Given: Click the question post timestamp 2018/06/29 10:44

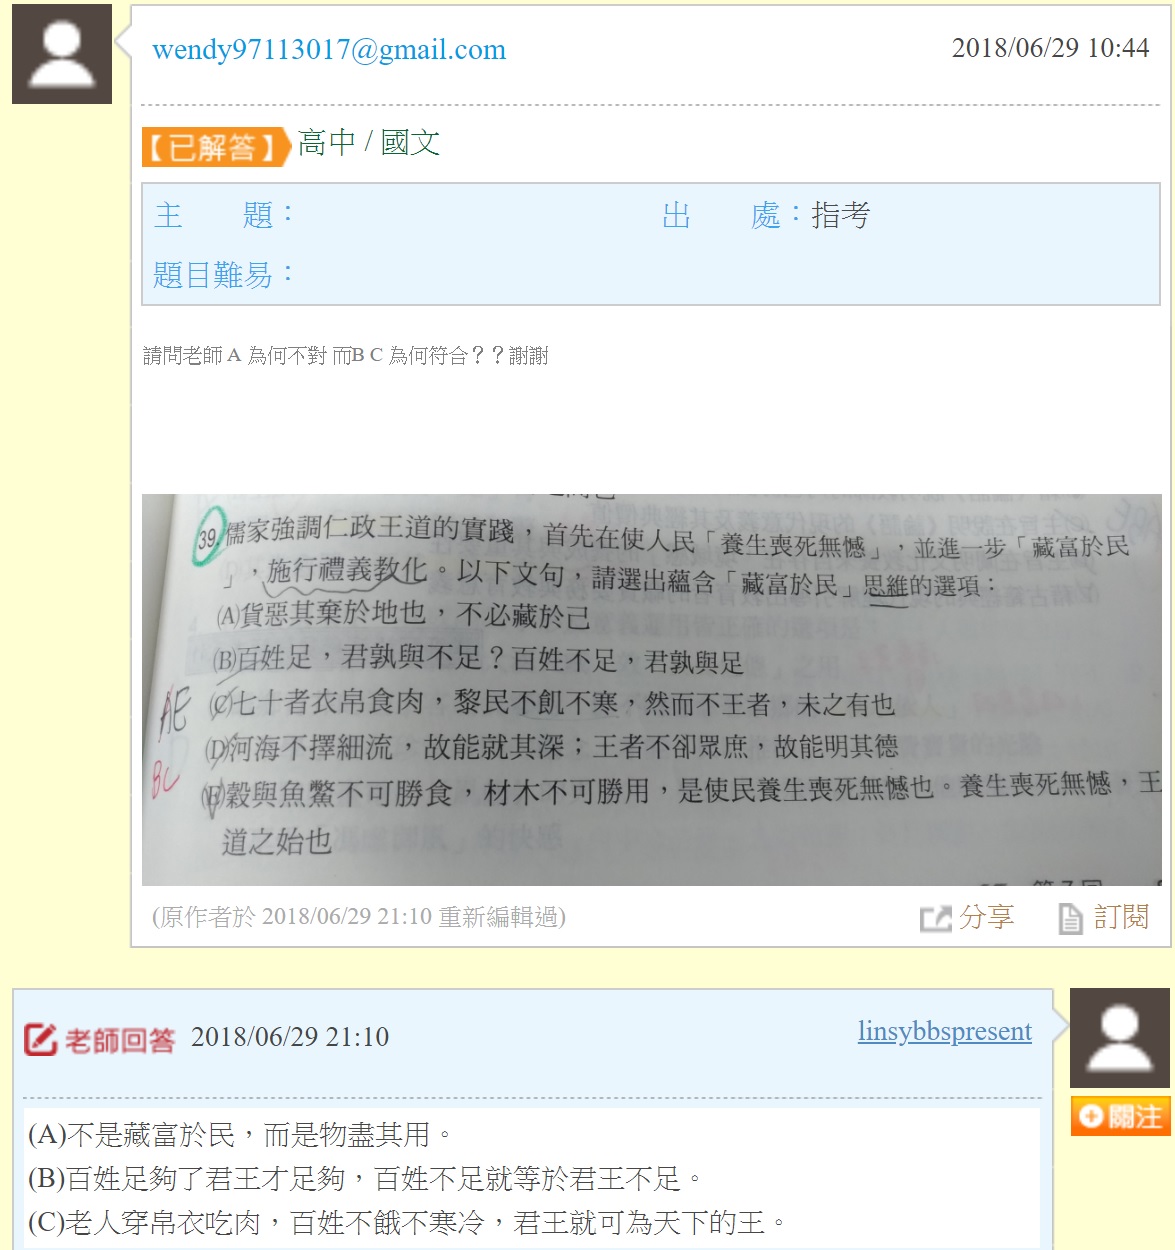Looking at the screenshot, I should 1051,48.
